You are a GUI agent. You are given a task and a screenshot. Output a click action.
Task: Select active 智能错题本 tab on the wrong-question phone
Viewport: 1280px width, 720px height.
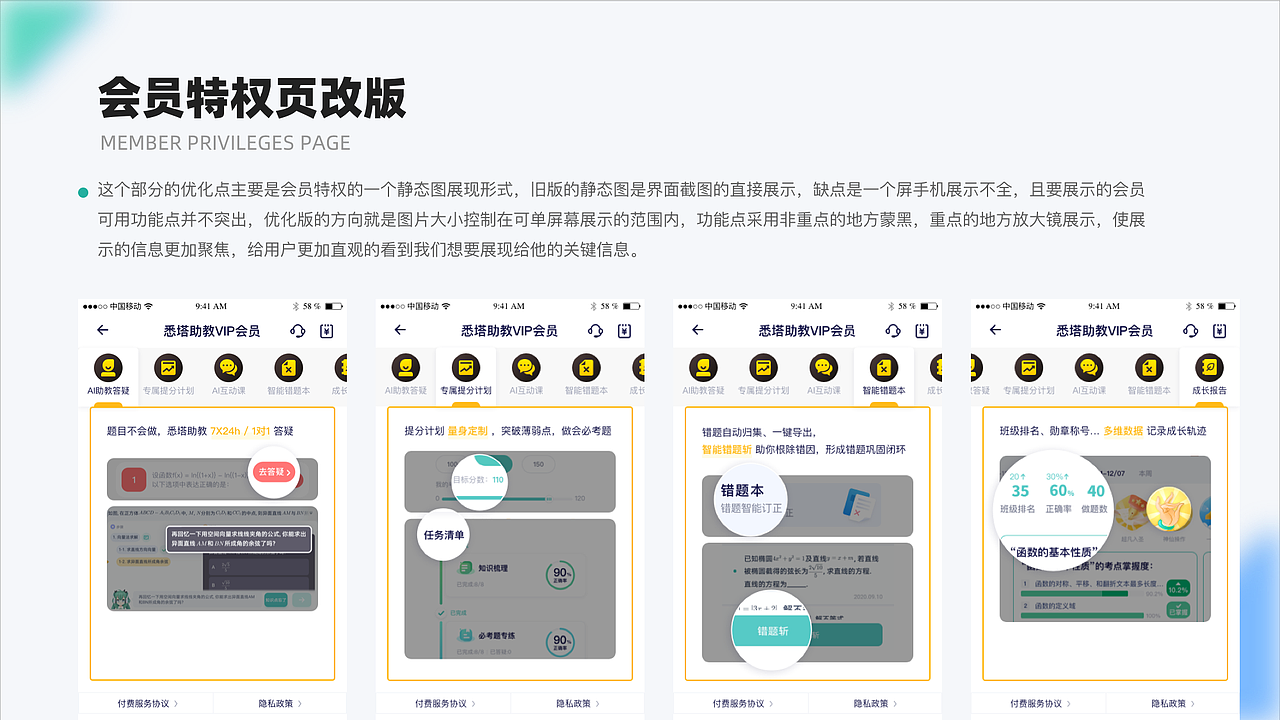(x=883, y=376)
